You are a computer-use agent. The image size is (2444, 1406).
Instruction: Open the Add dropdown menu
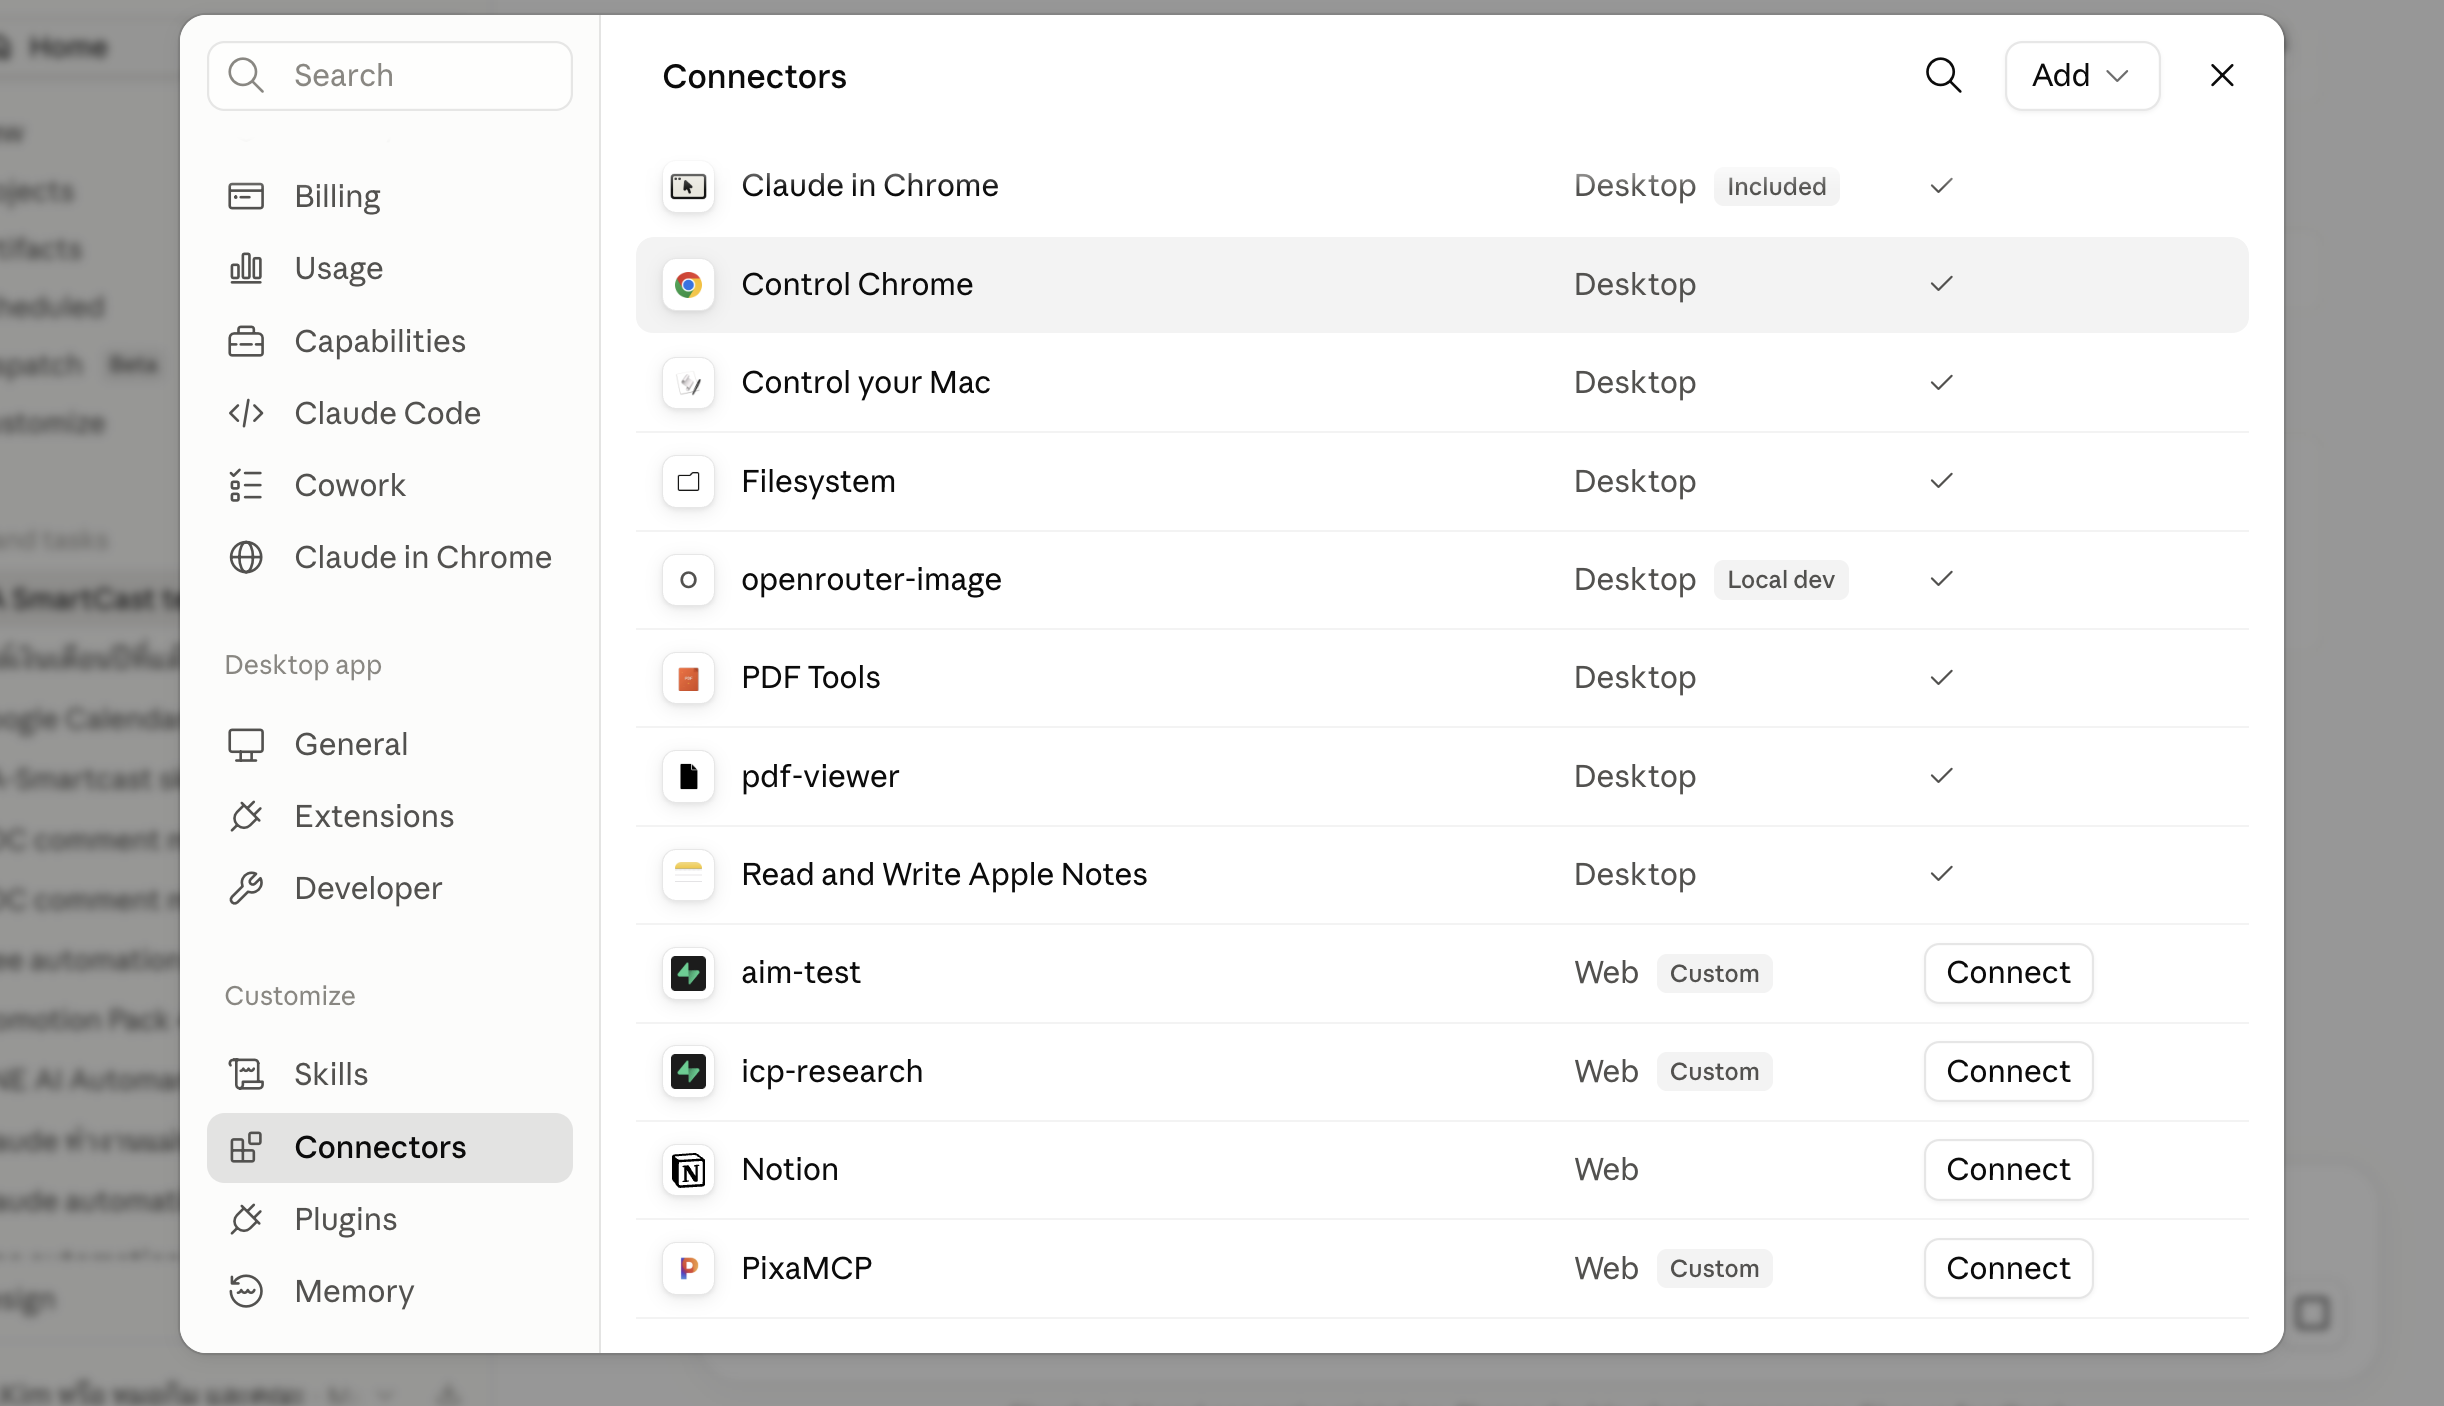click(x=2082, y=76)
